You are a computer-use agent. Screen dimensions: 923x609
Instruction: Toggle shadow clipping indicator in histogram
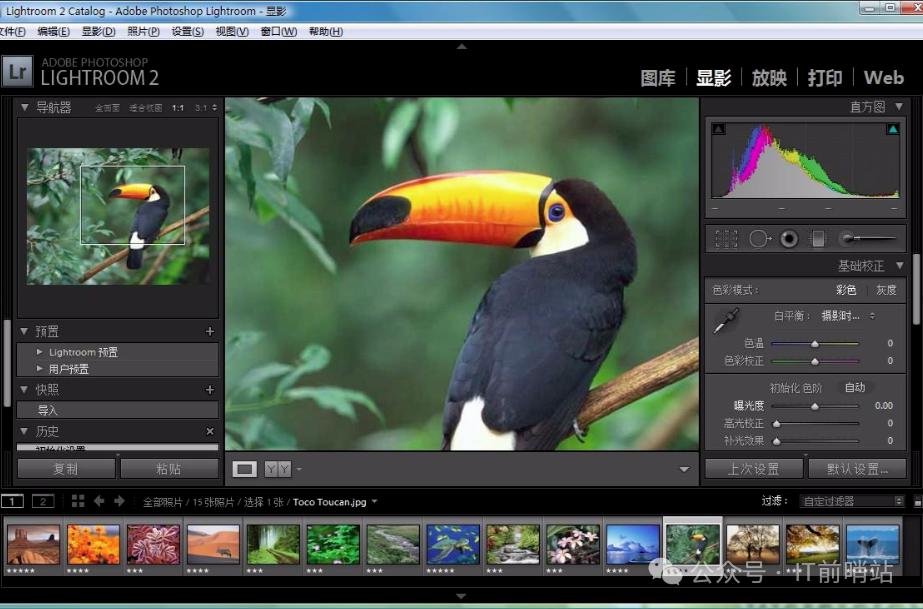coord(718,129)
